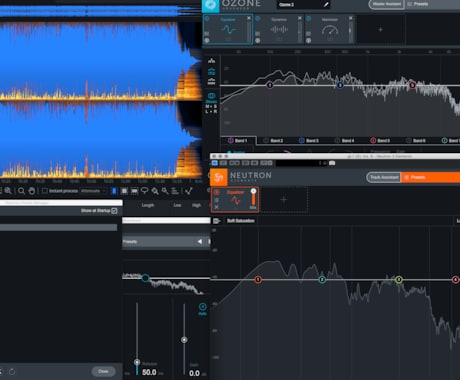Select the magic wand tool in toolbar
The image size is (460, 380).
pyautogui.click(x=165, y=191)
